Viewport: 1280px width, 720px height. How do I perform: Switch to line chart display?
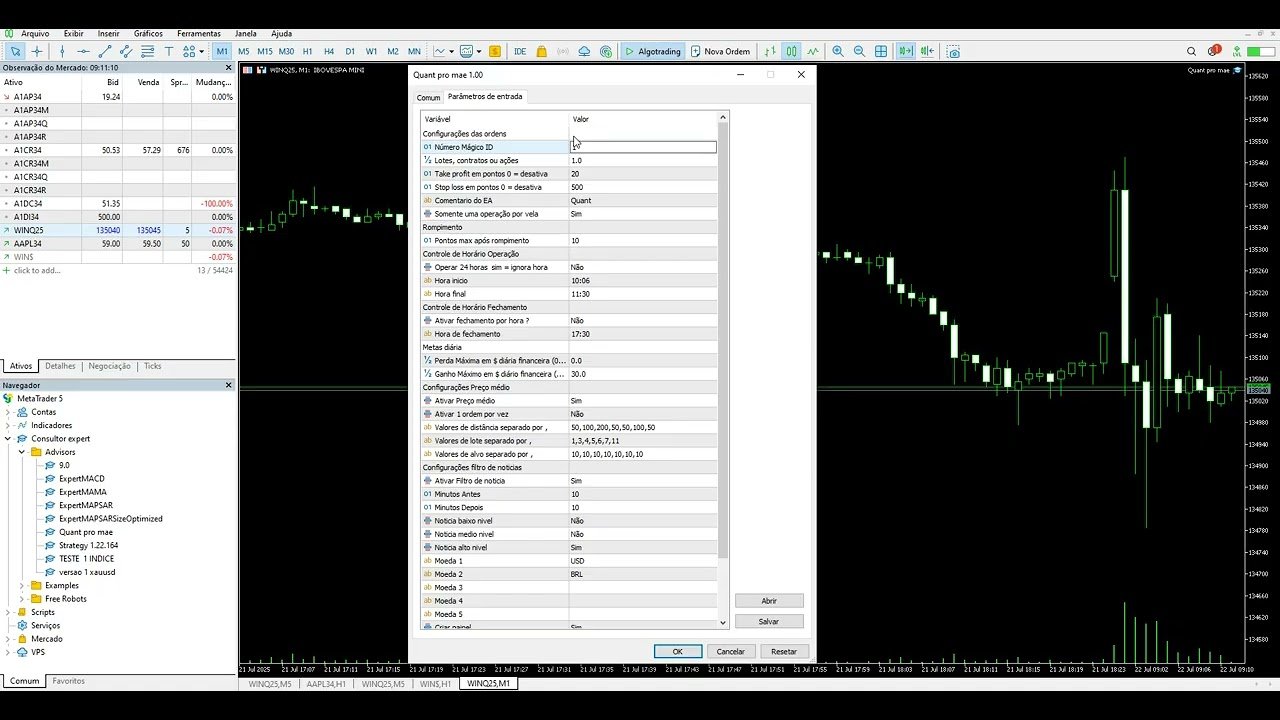(x=813, y=51)
